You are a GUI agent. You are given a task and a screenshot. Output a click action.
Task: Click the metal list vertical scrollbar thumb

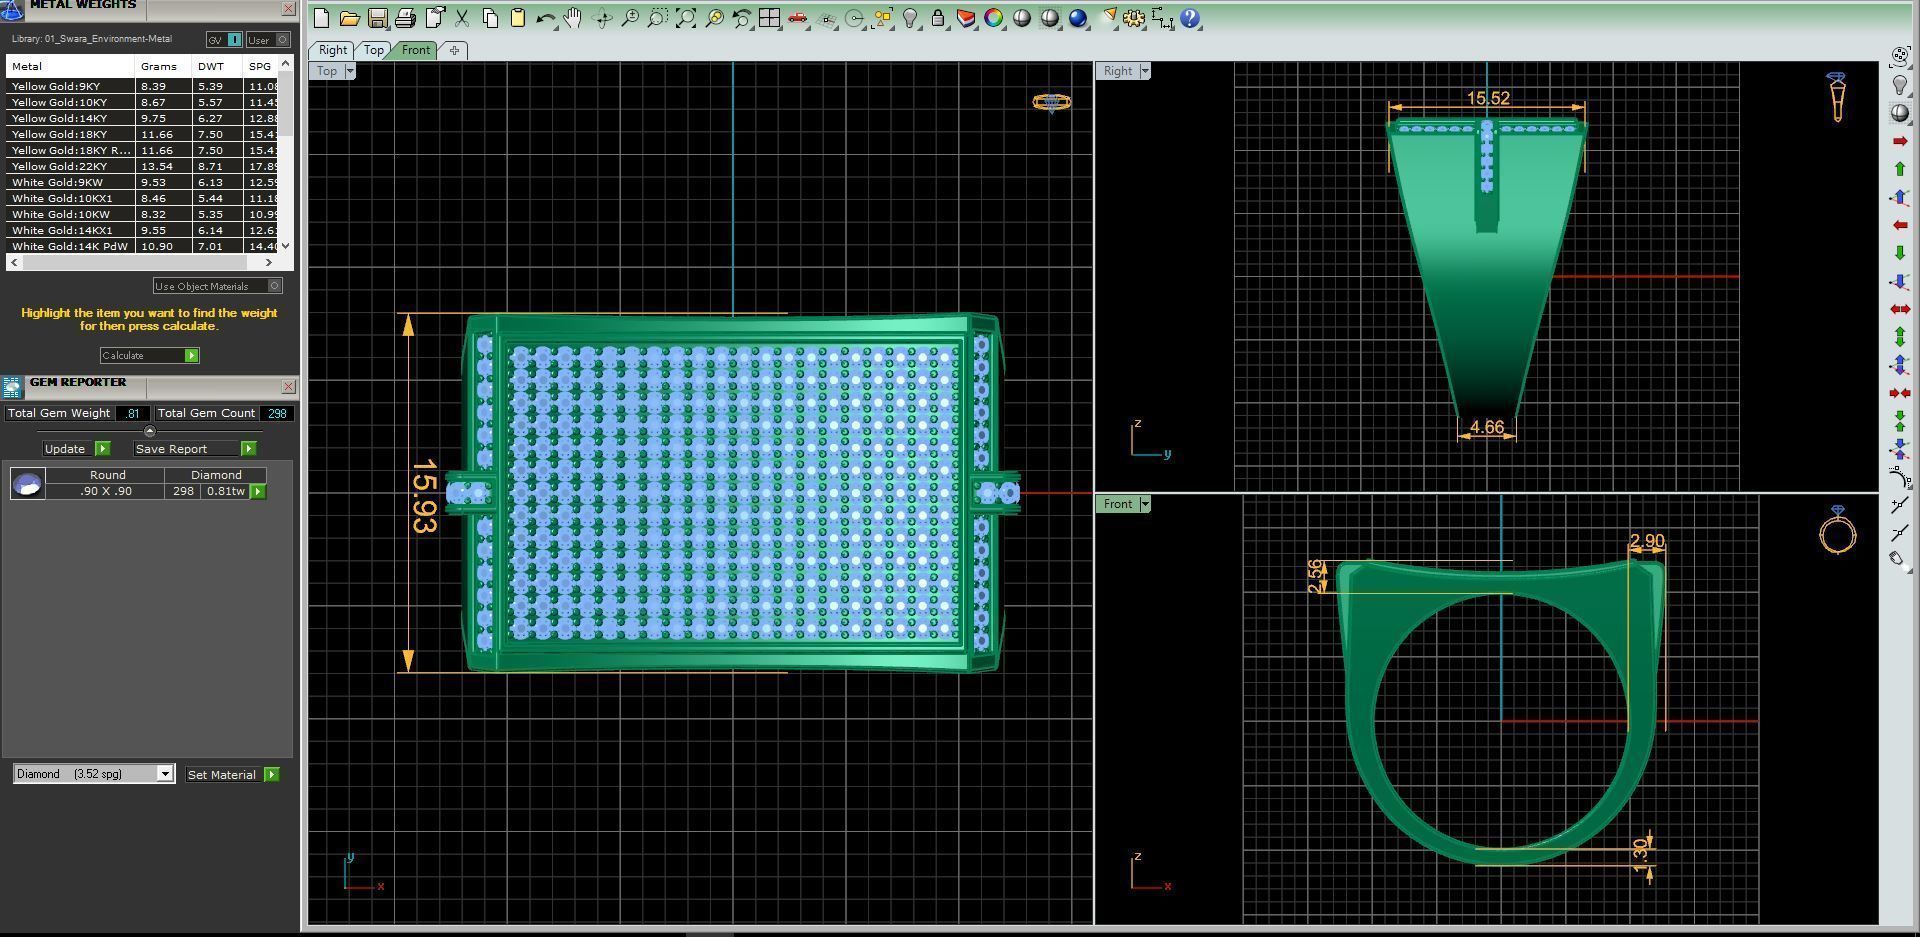point(286,105)
